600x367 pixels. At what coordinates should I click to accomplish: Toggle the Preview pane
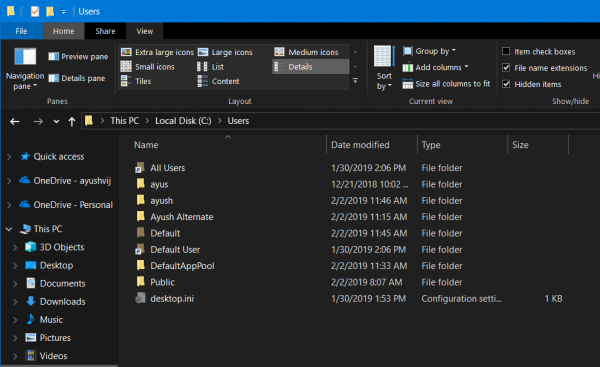point(78,57)
